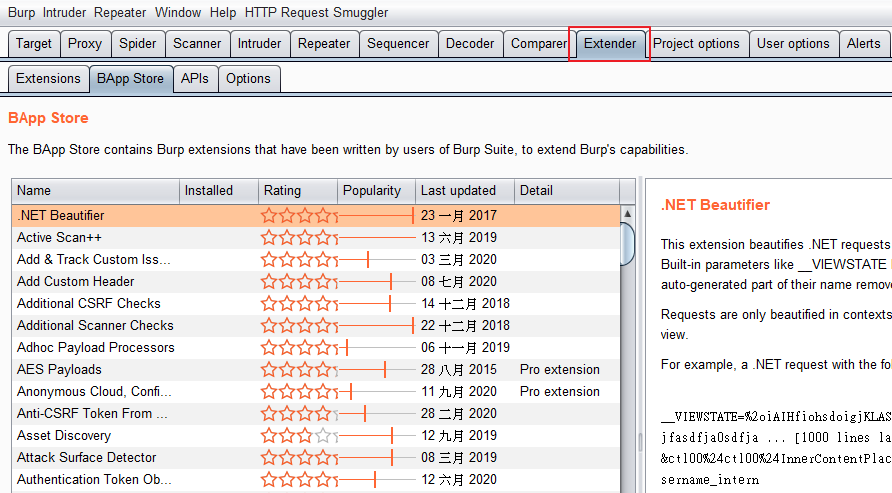Sort the table by Detail column

click(567, 190)
